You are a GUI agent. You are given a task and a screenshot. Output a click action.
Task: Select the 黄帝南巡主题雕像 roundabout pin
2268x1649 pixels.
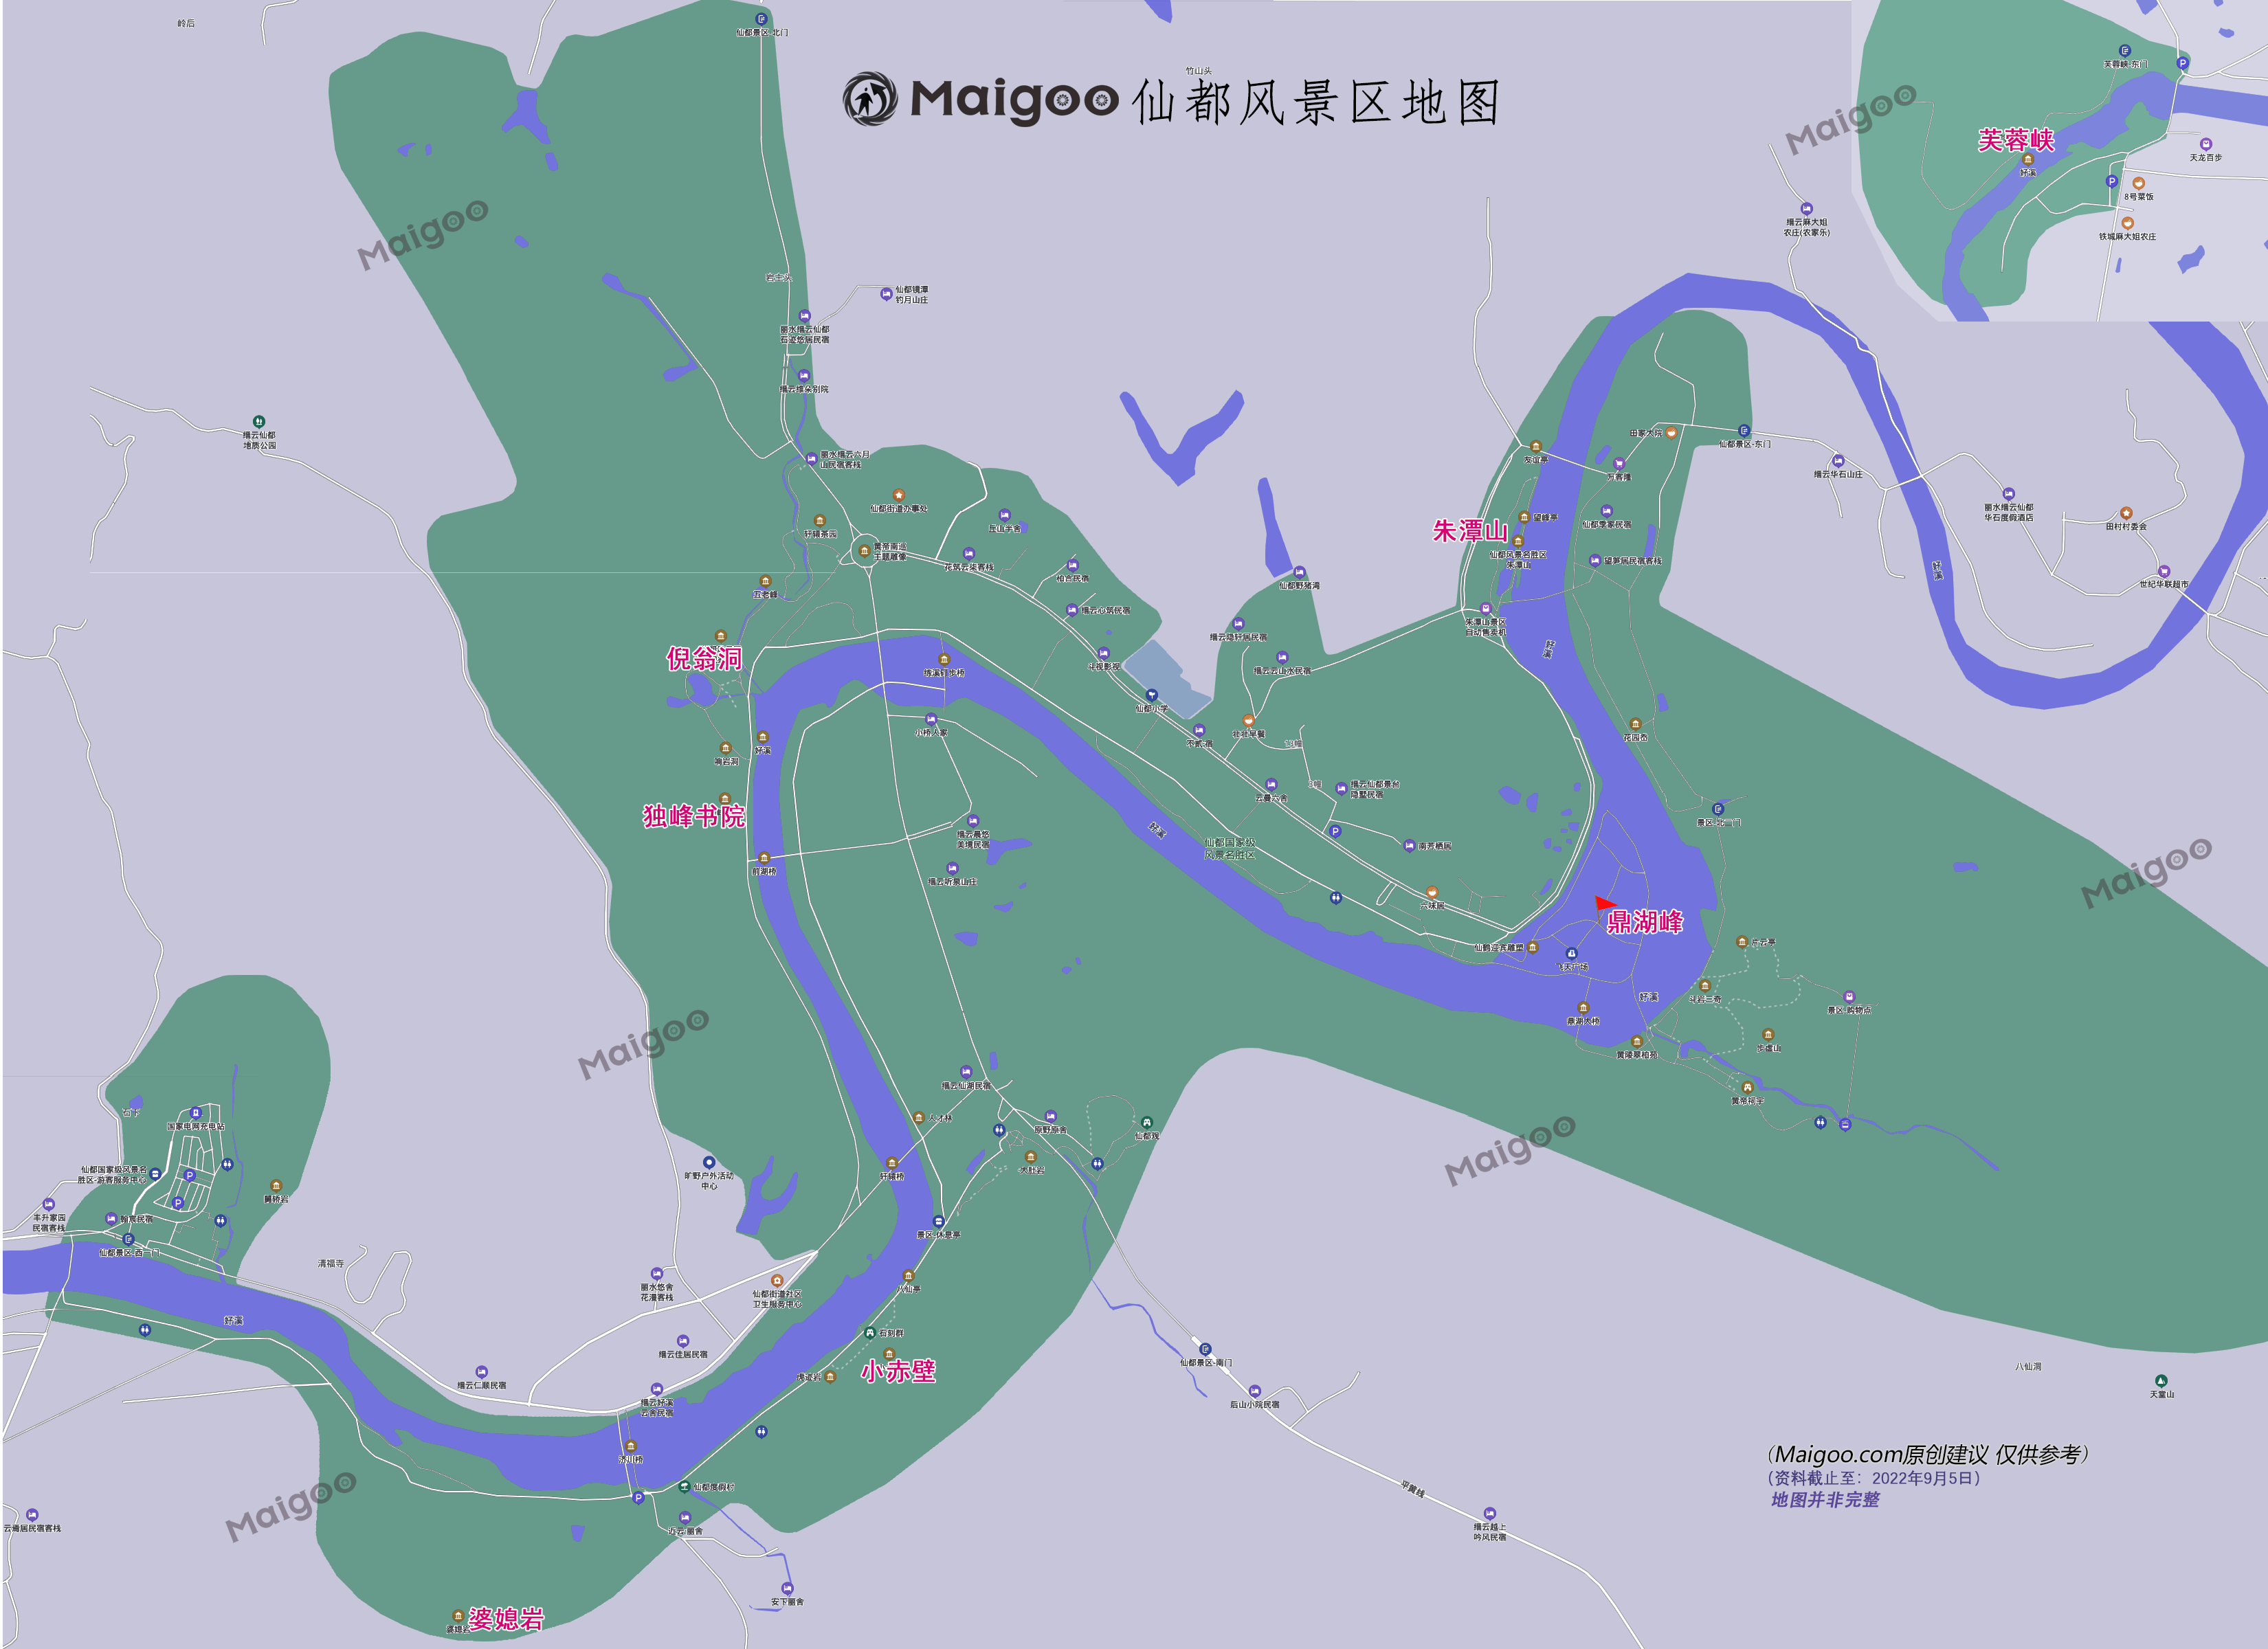[x=865, y=550]
